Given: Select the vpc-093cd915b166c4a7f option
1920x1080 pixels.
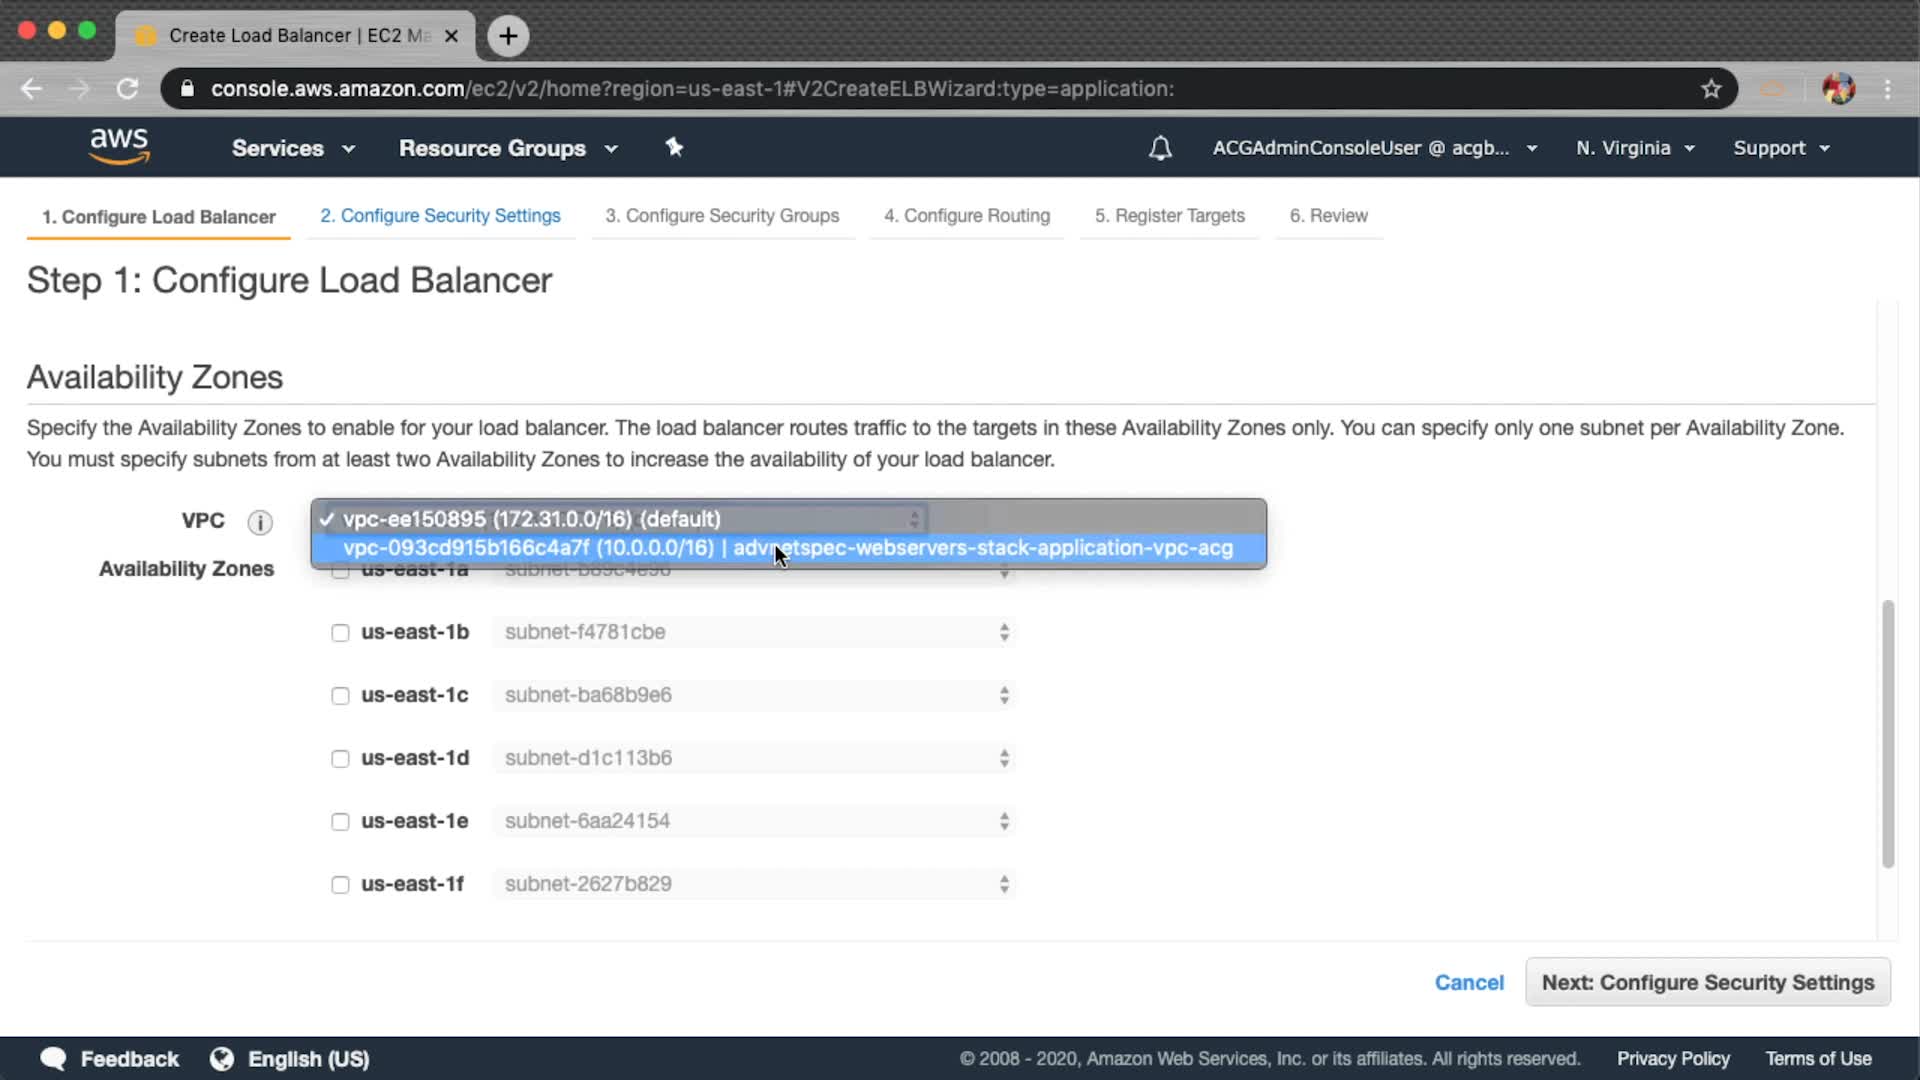Looking at the screenshot, I should point(787,548).
